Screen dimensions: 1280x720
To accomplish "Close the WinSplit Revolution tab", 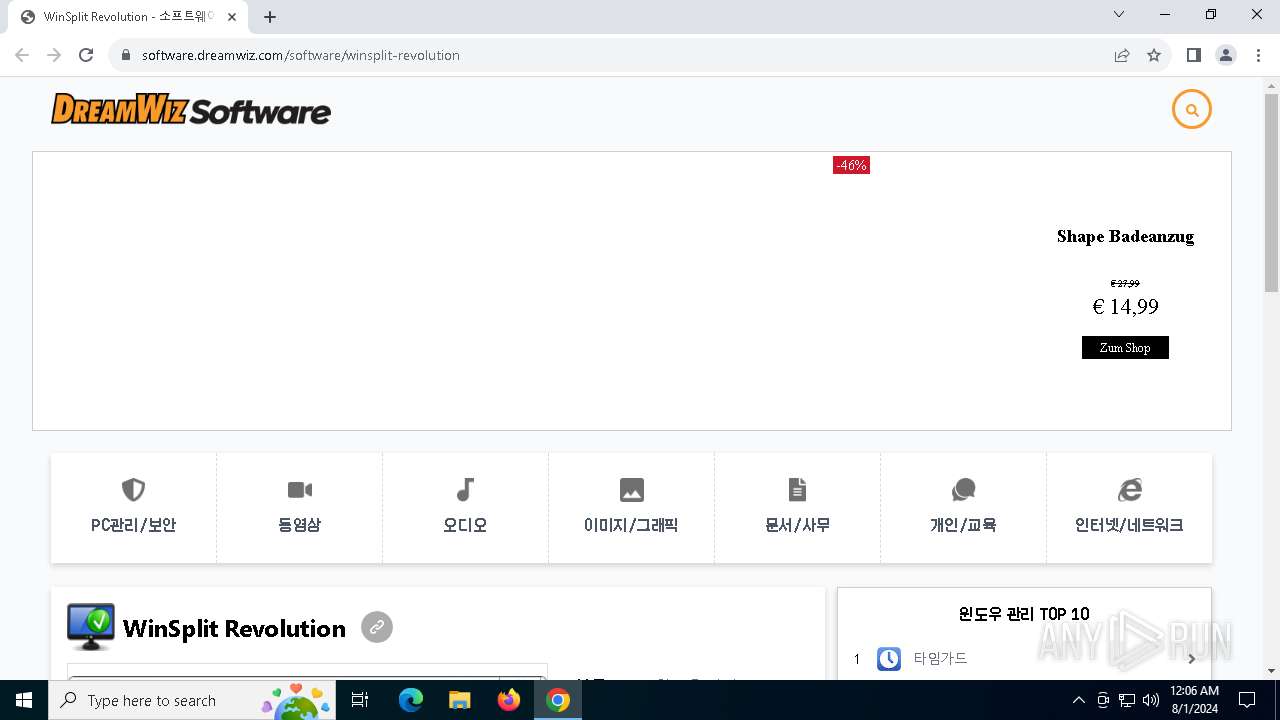I will (x=232, y=17).
